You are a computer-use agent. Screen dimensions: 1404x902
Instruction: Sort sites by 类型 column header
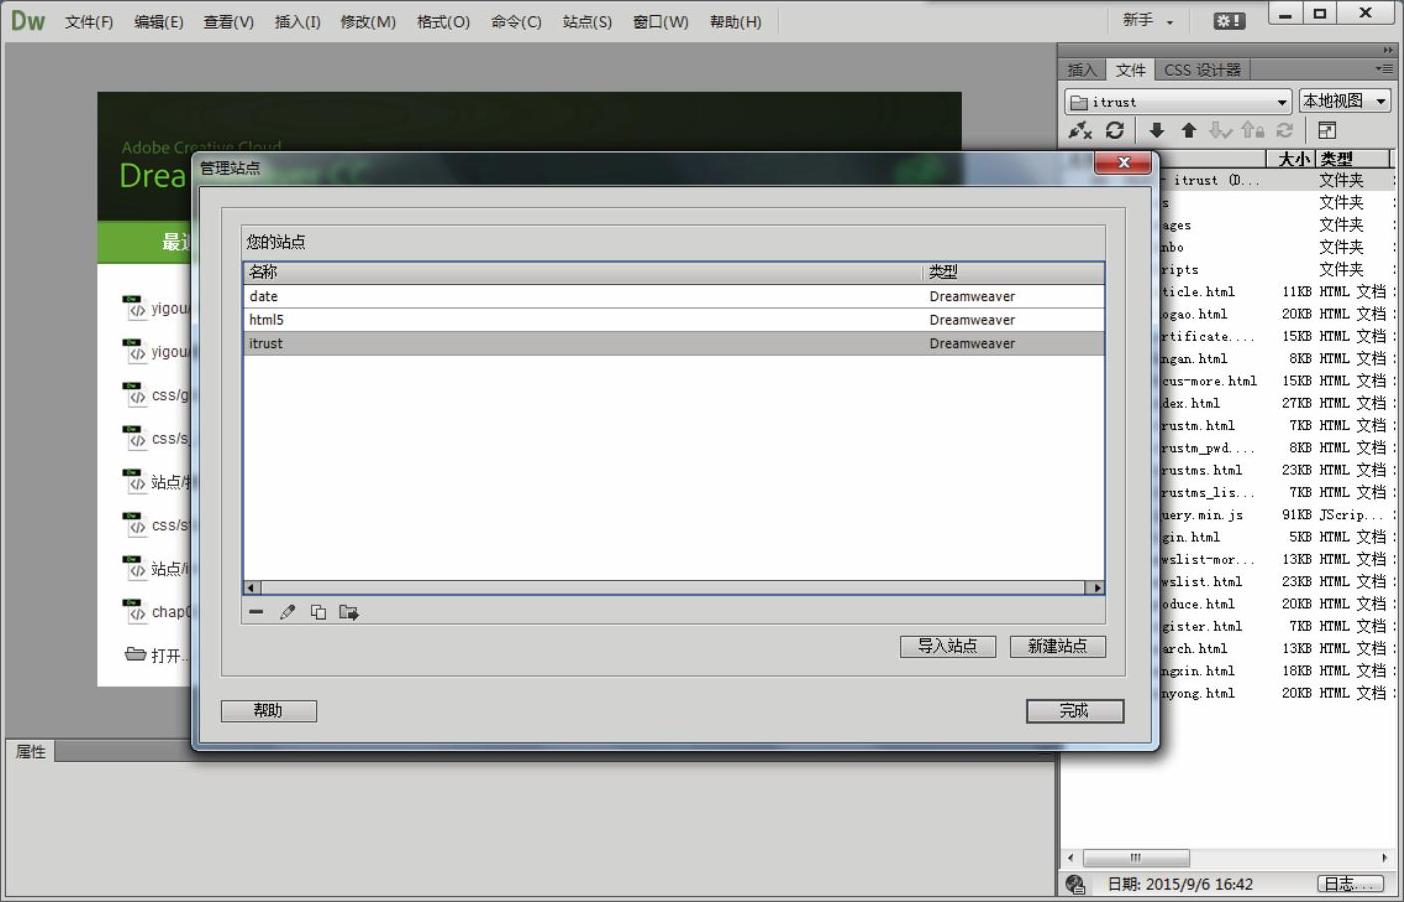click(1013, 272)
